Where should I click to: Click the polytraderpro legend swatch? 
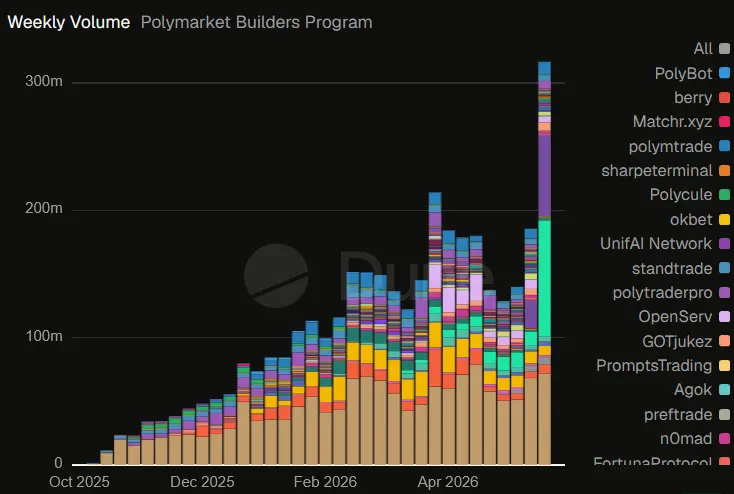pos(724,293)
